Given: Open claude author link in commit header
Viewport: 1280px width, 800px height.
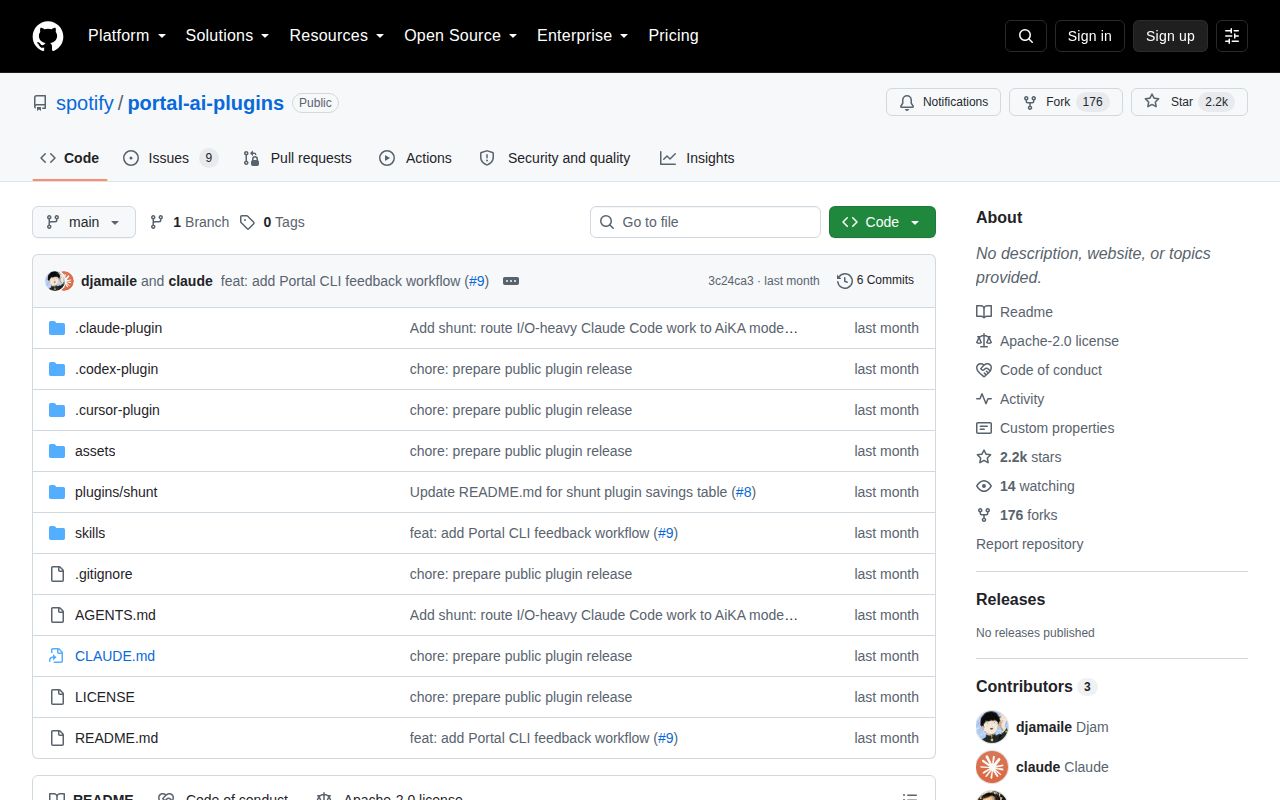Looking at the screenshot, I should point(190,281).
